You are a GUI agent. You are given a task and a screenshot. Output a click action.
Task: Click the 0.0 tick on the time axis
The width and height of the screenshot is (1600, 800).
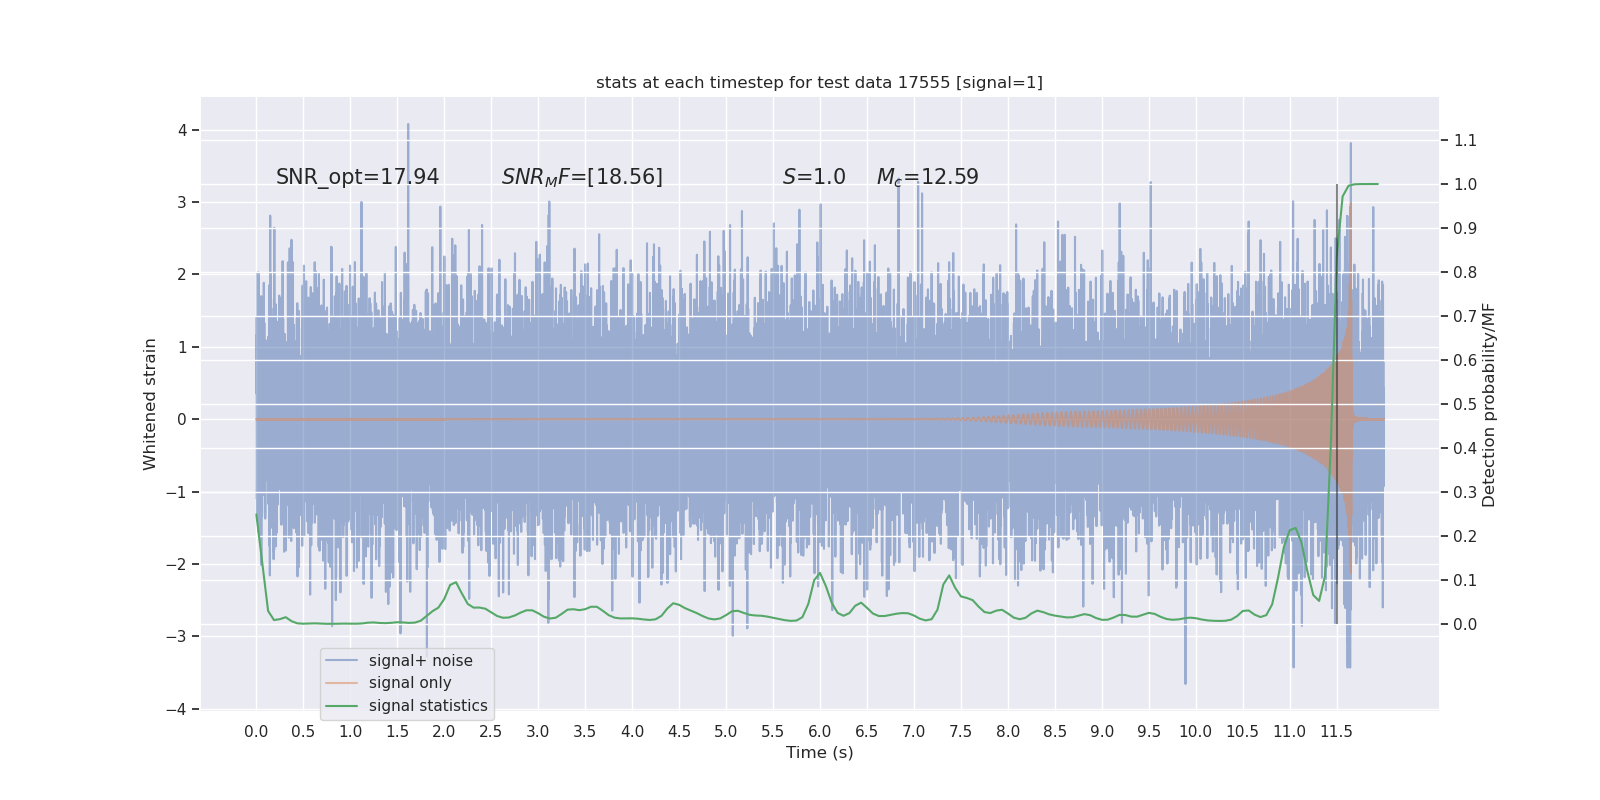pyautogui.click(x=256, y=731)
